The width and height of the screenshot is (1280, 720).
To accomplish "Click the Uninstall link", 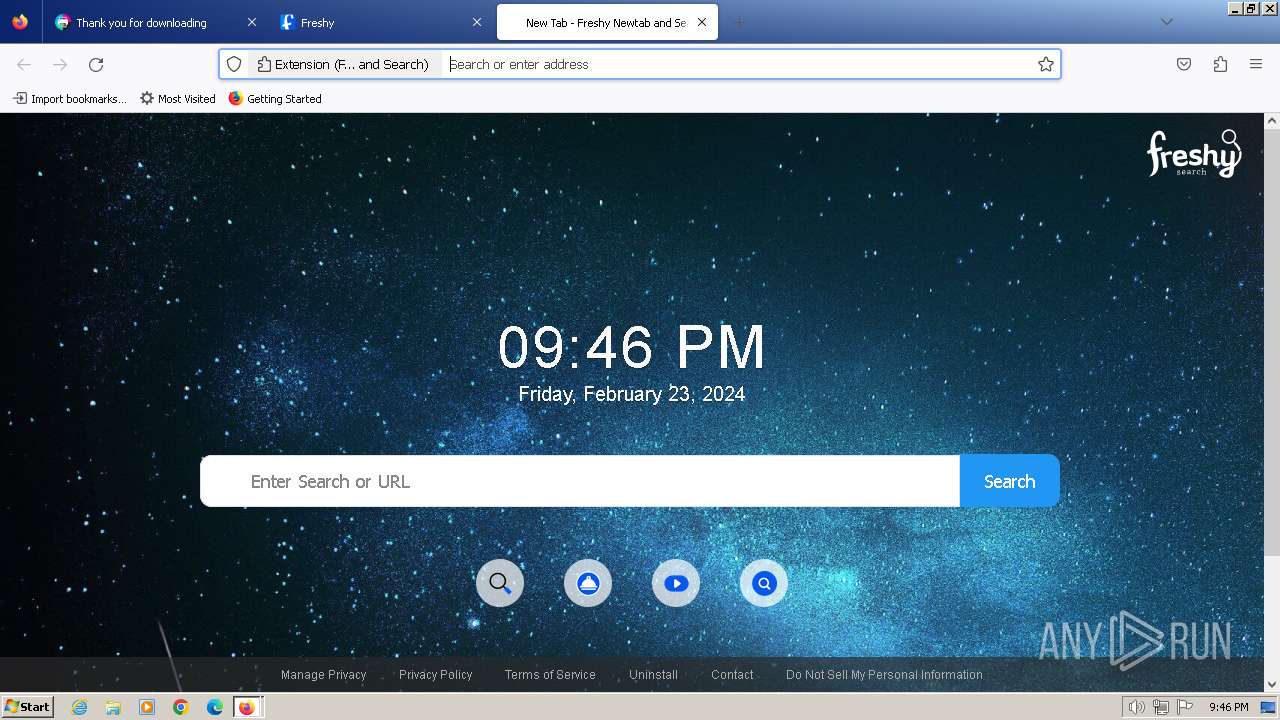I will pyautogui.click(x=653, y=675).
